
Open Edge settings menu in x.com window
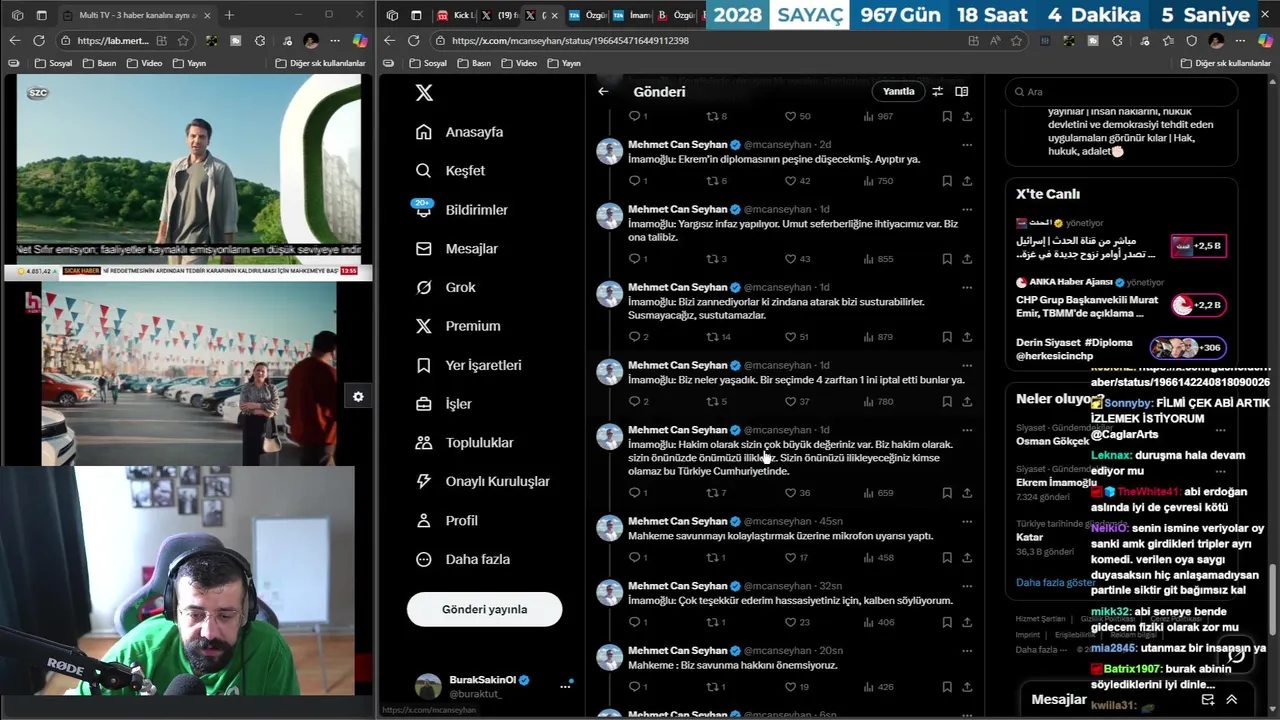[x=1241, y=41]
